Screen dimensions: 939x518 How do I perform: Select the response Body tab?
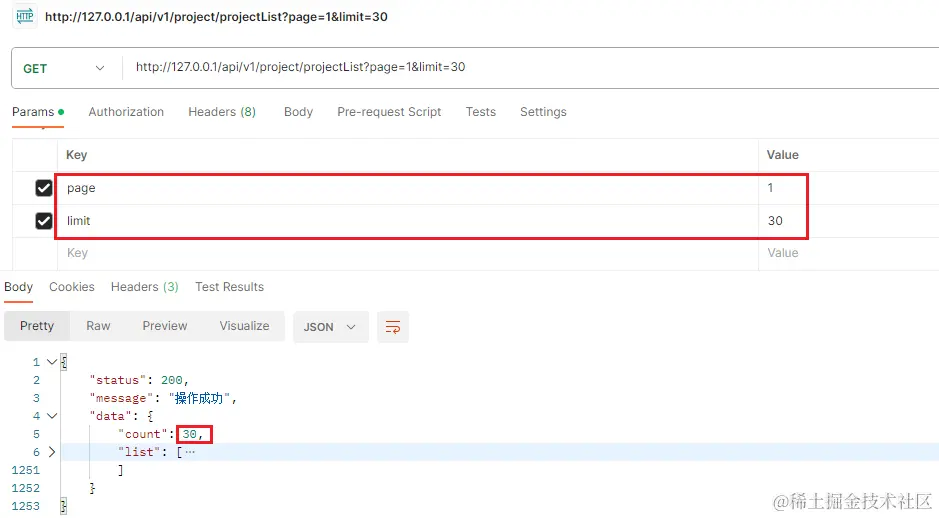[x=19, y=287]
